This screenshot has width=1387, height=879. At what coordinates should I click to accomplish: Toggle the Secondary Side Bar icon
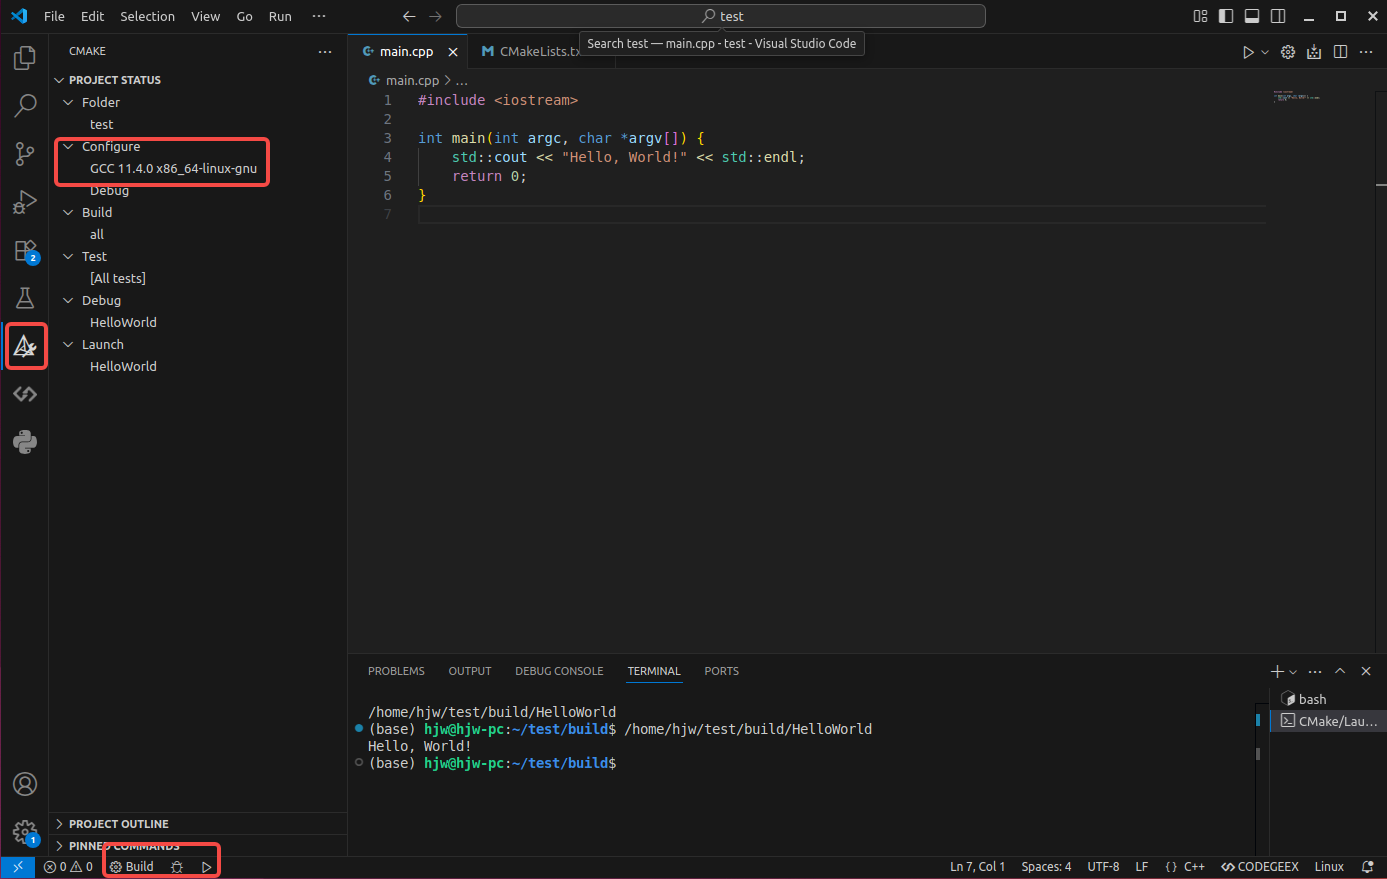click(x=1277, y=16)
